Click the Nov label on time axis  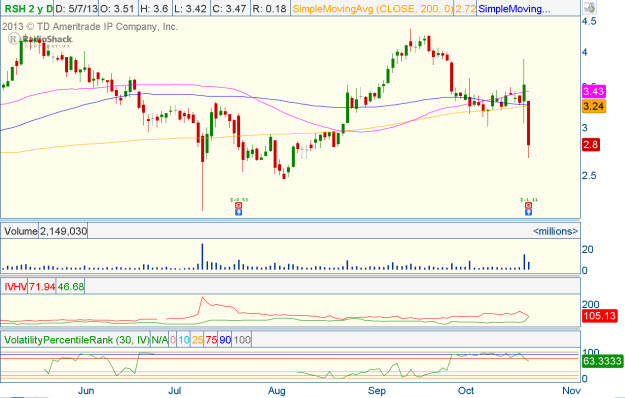571,391
